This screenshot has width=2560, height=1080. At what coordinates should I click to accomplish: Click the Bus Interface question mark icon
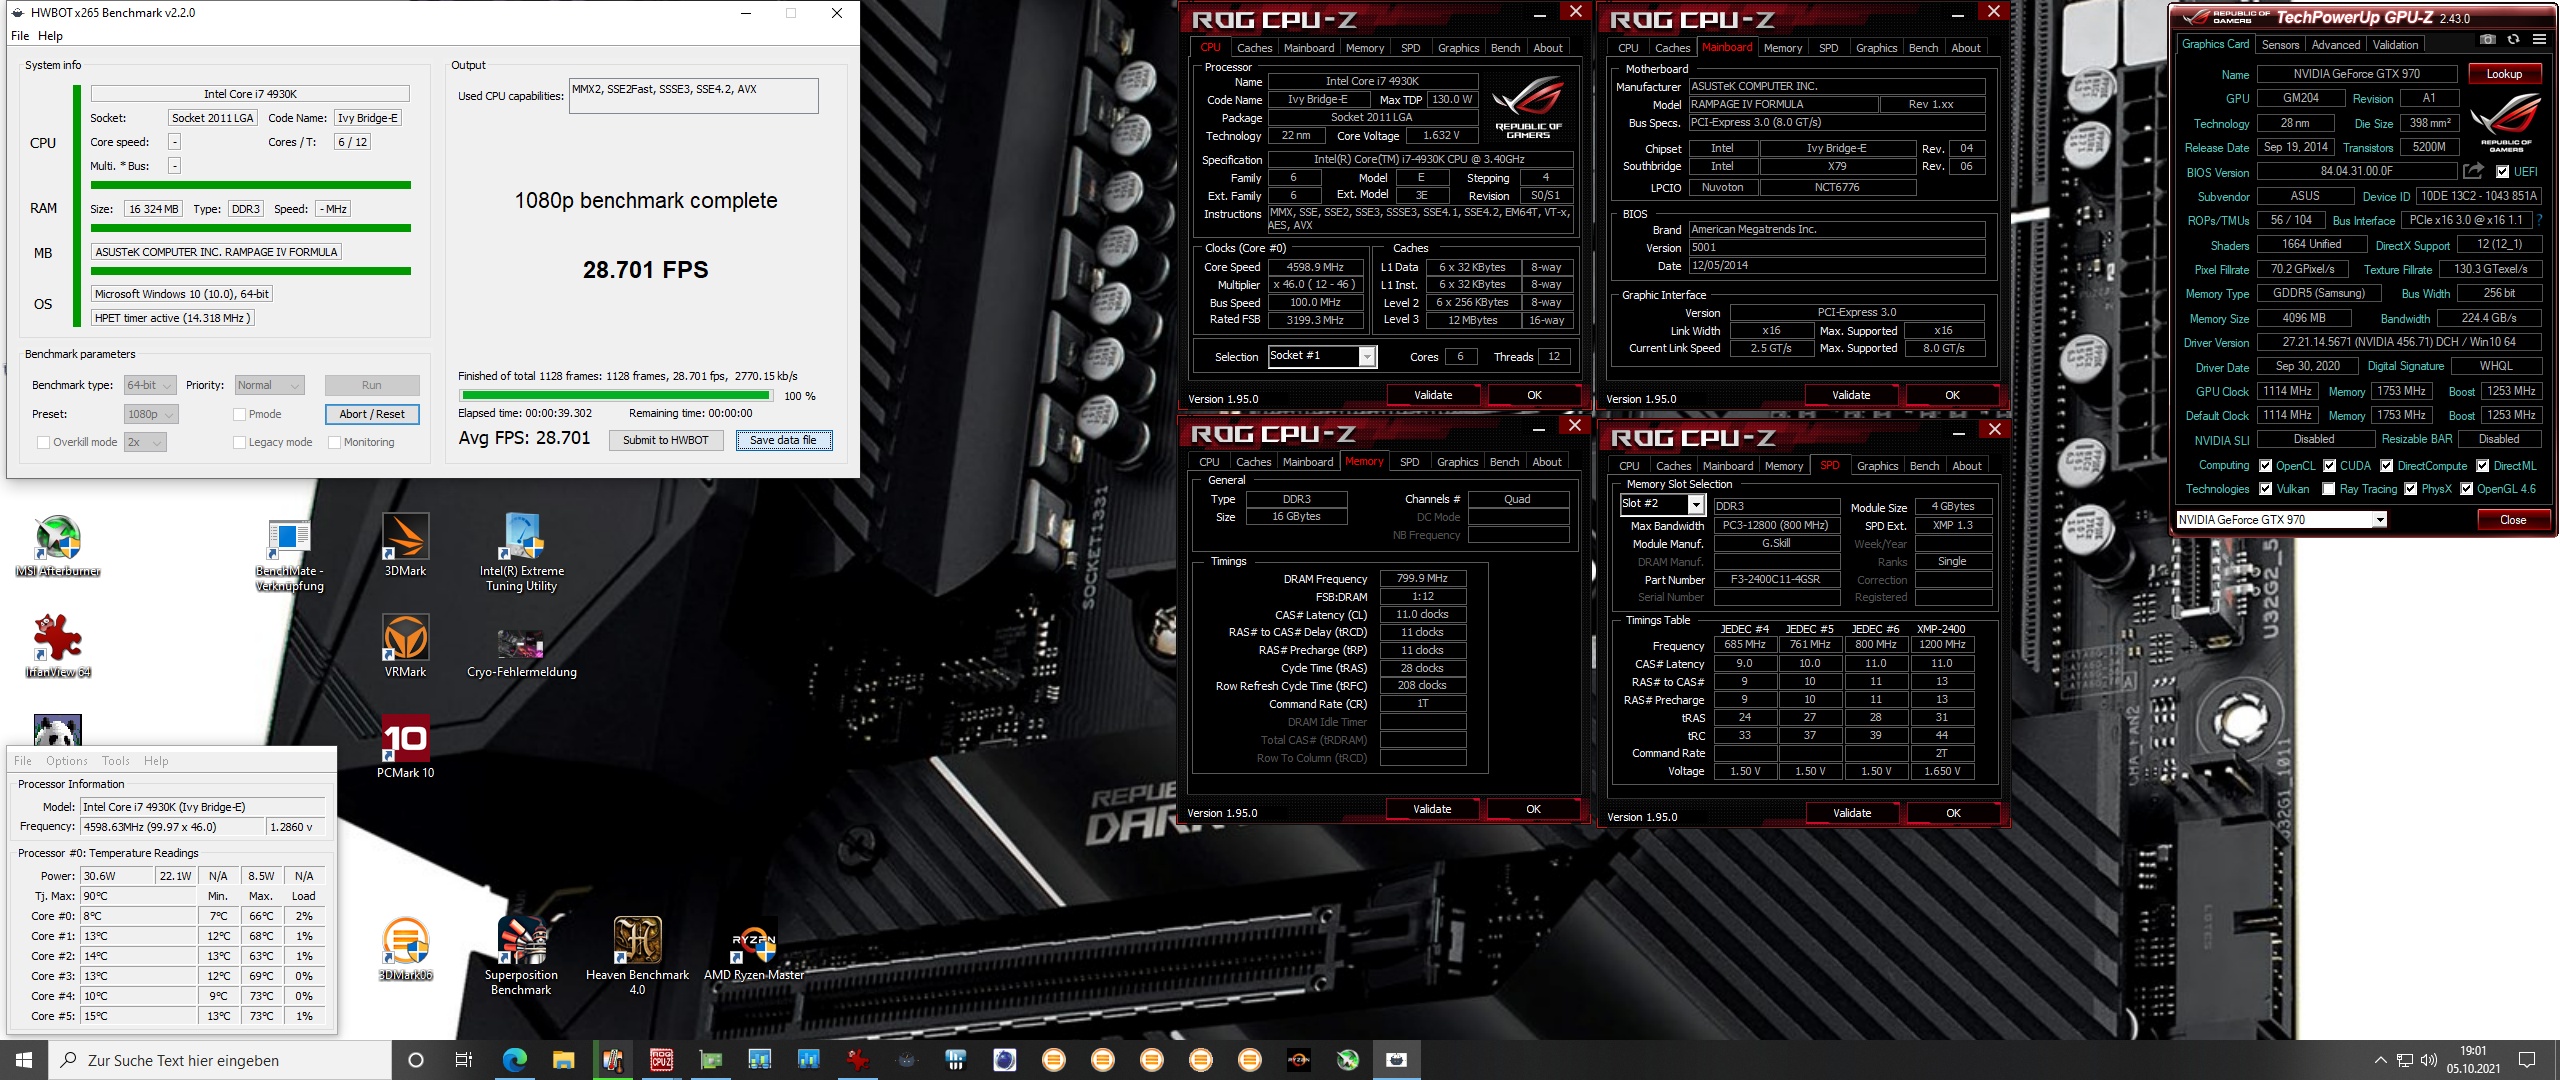coord(2539,220)
